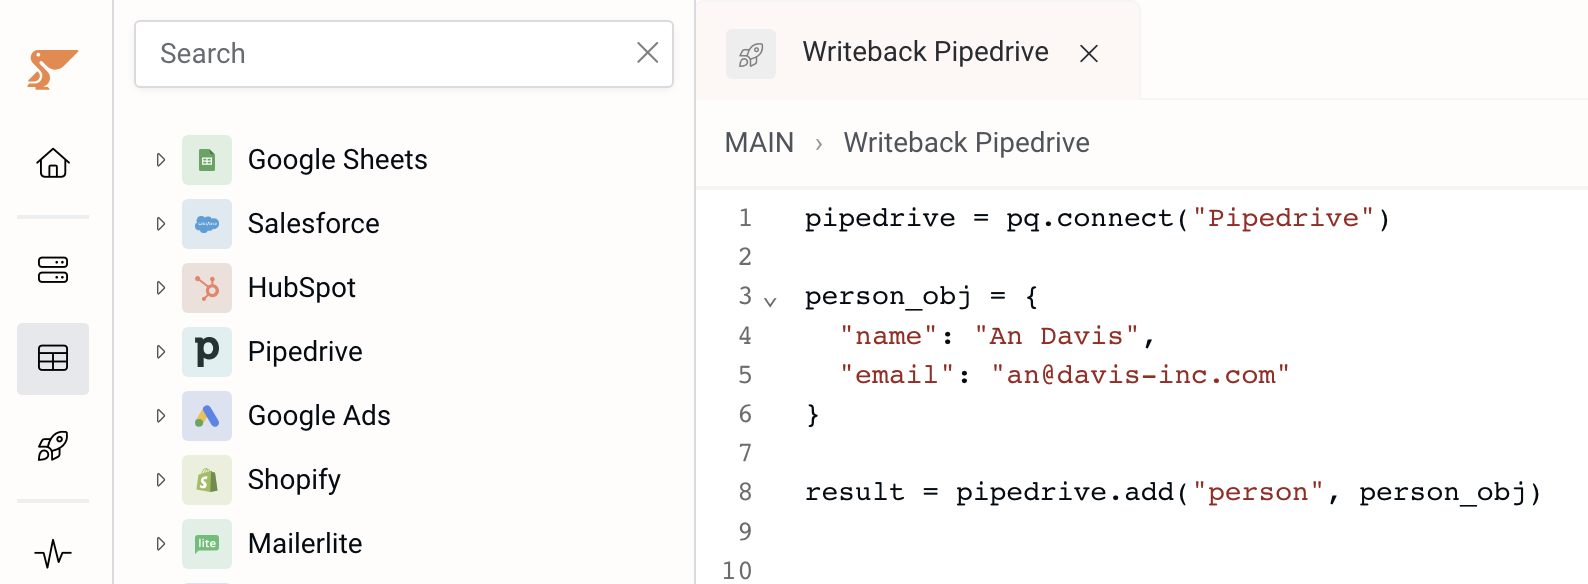The image size is (1588, 584).
Task: Click the Salesforce cloud icon
Action: (207, 224)
